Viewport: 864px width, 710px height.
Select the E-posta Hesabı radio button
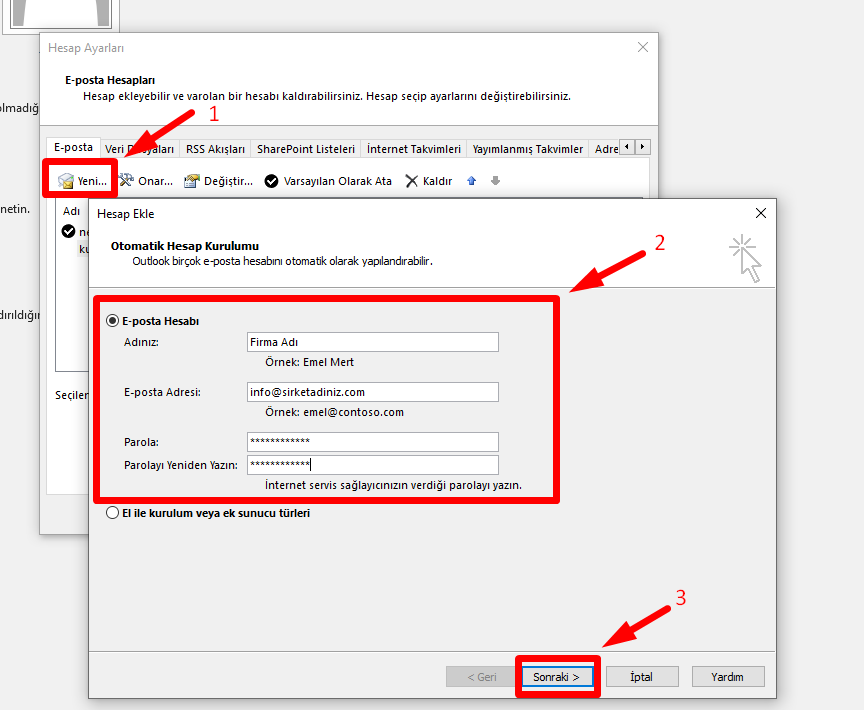tap(112, 321)
